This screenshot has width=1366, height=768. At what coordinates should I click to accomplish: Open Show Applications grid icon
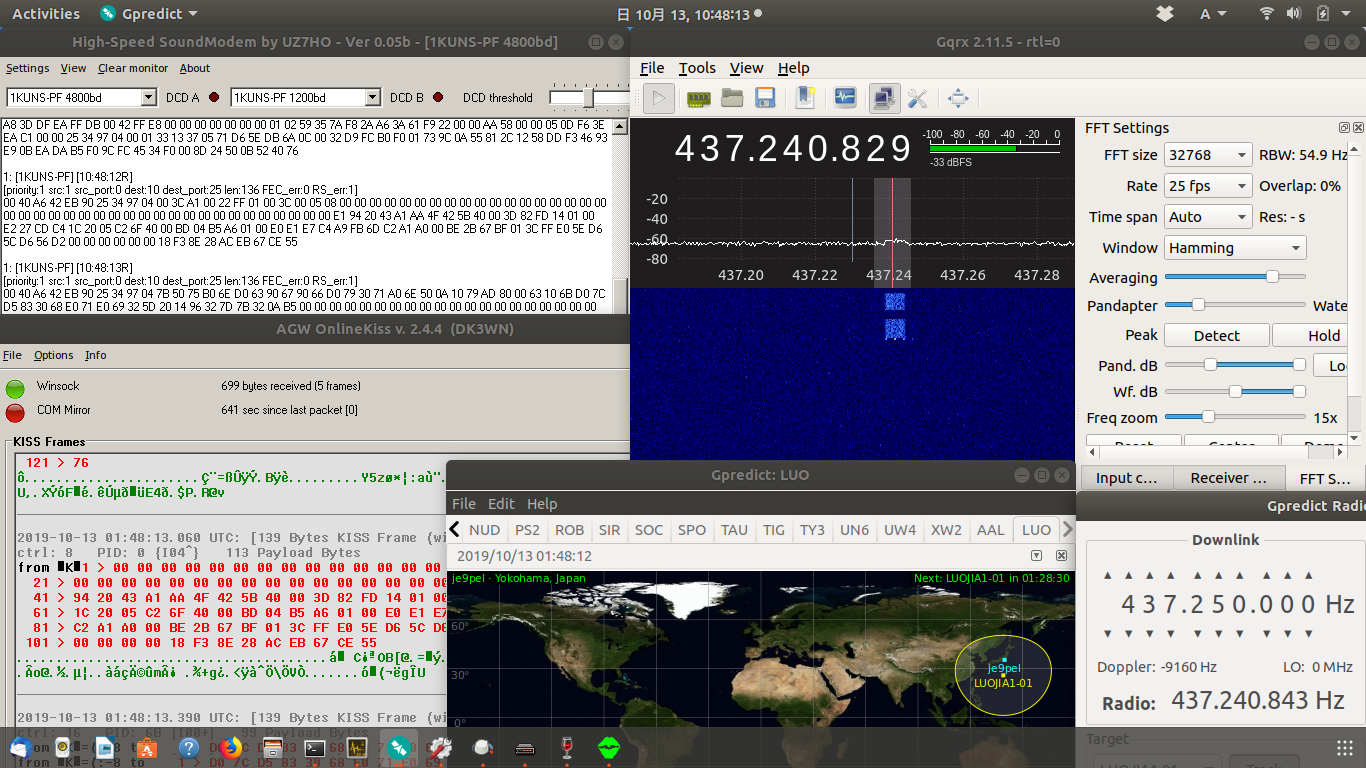click(x=1345, y=748)
